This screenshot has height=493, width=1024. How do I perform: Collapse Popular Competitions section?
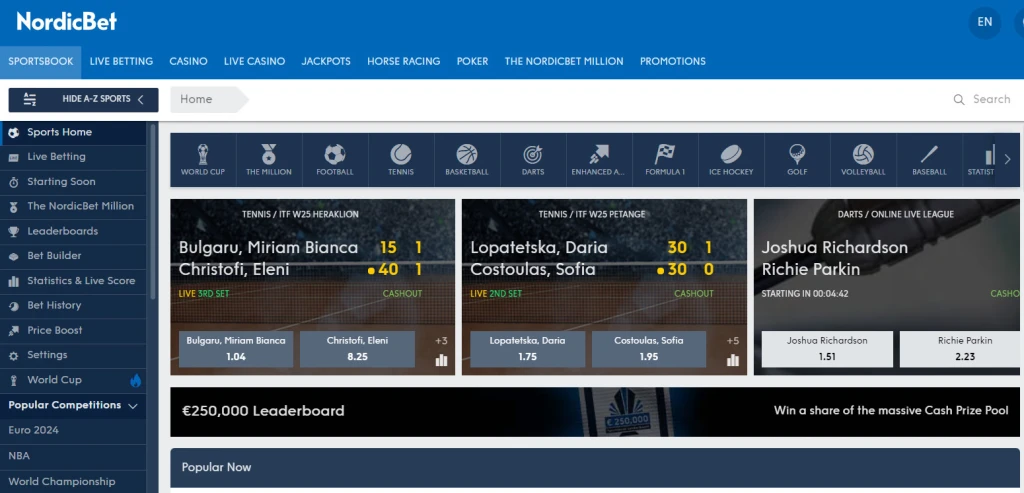click(x=73, y=406)
